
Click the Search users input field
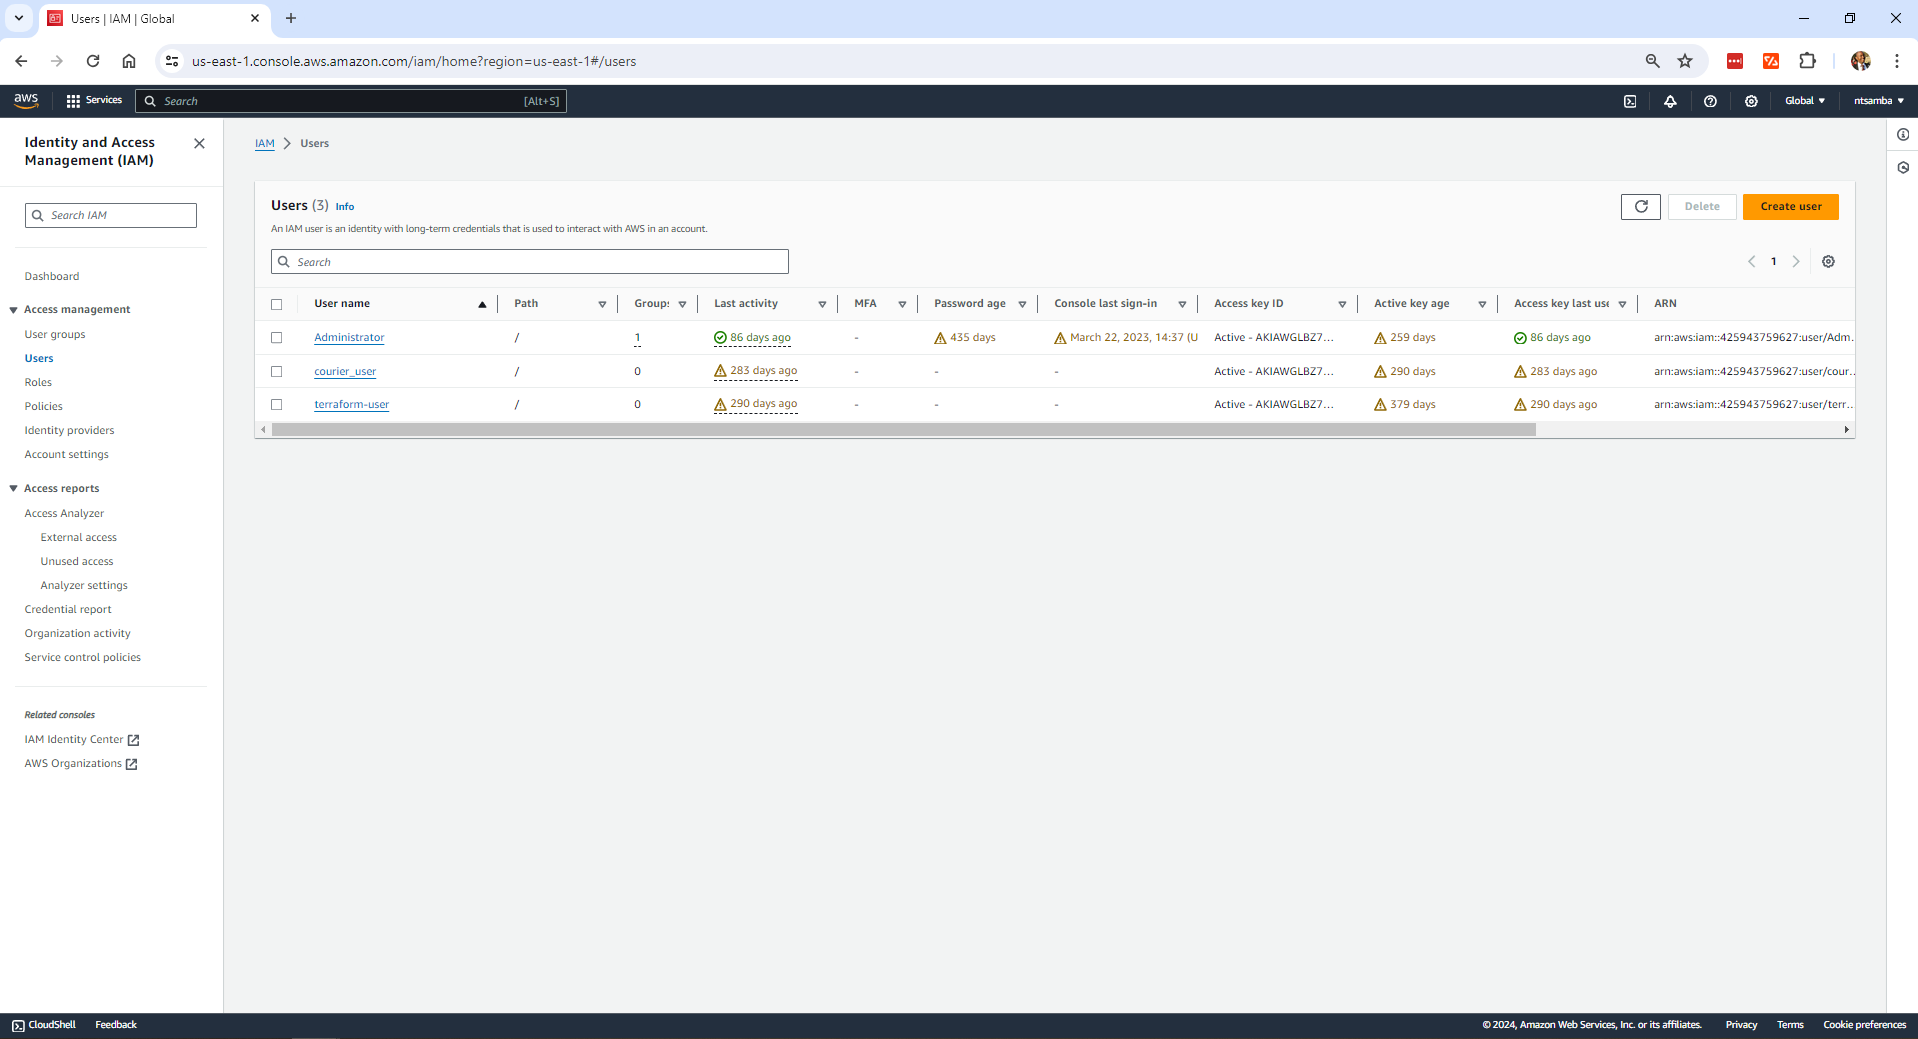(x=529, y=261)
